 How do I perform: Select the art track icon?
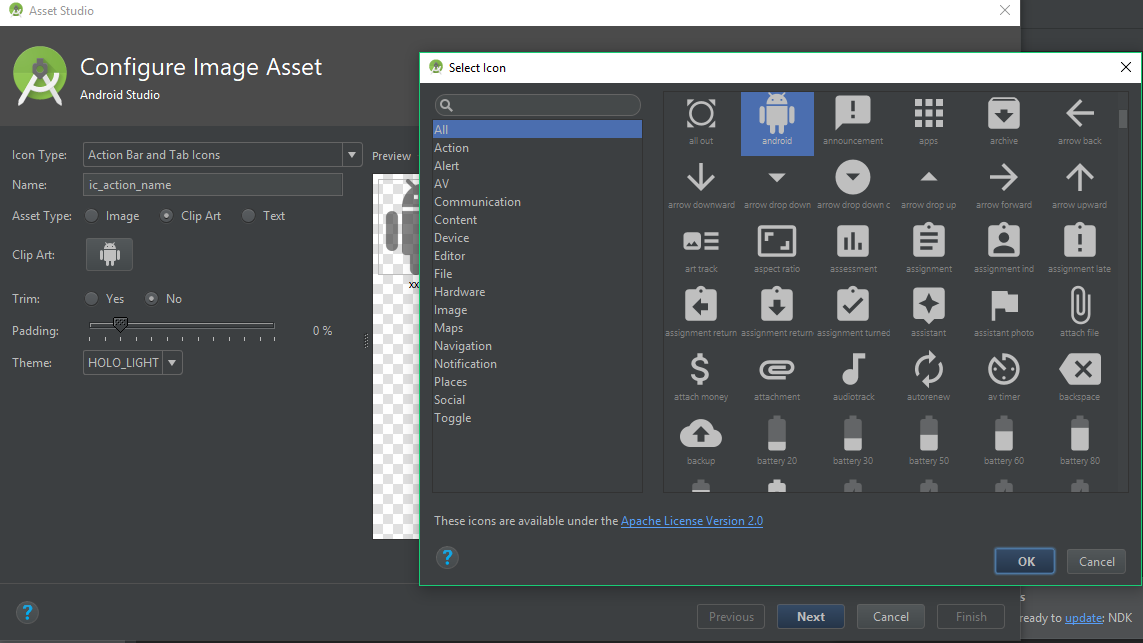pos(701,251)
